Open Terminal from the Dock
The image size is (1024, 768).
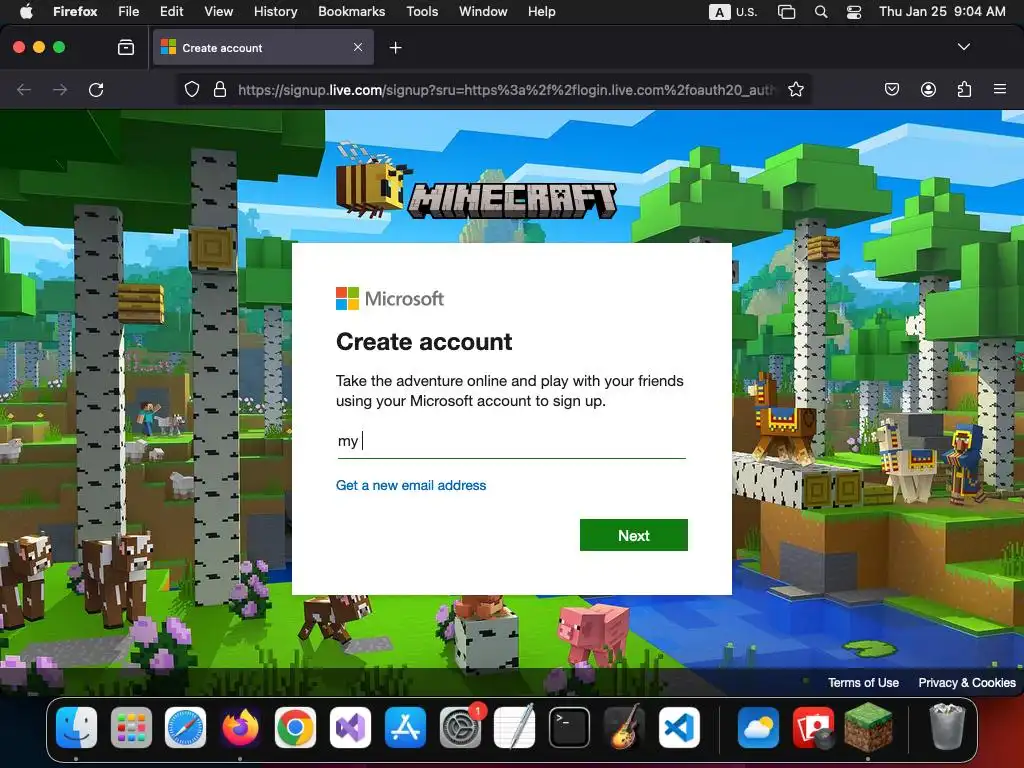[x=569, y=728]
